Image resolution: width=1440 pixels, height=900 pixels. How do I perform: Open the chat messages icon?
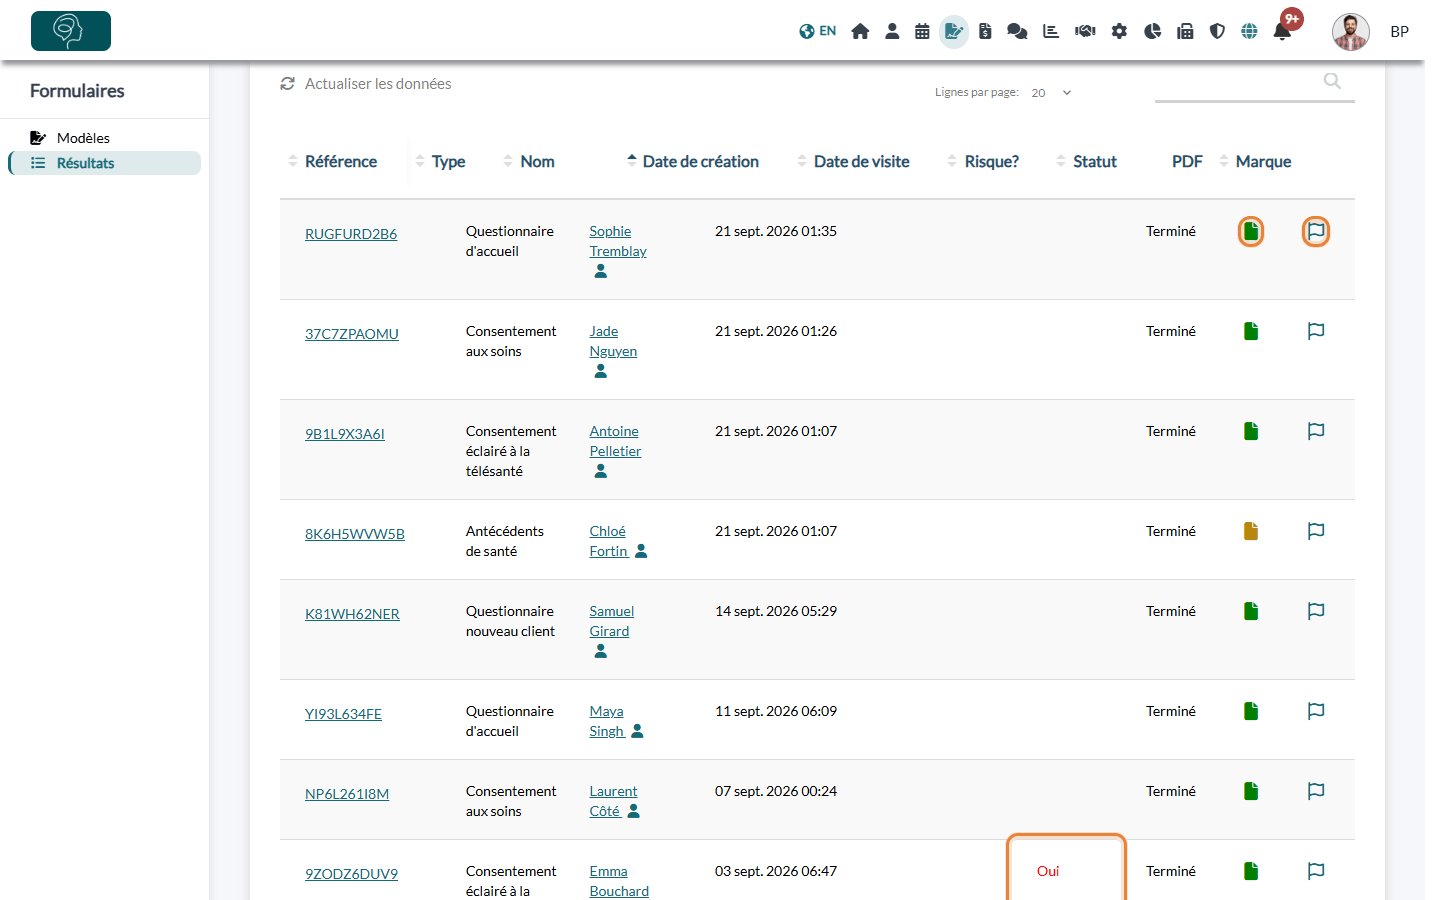[x=1017, y=31]
